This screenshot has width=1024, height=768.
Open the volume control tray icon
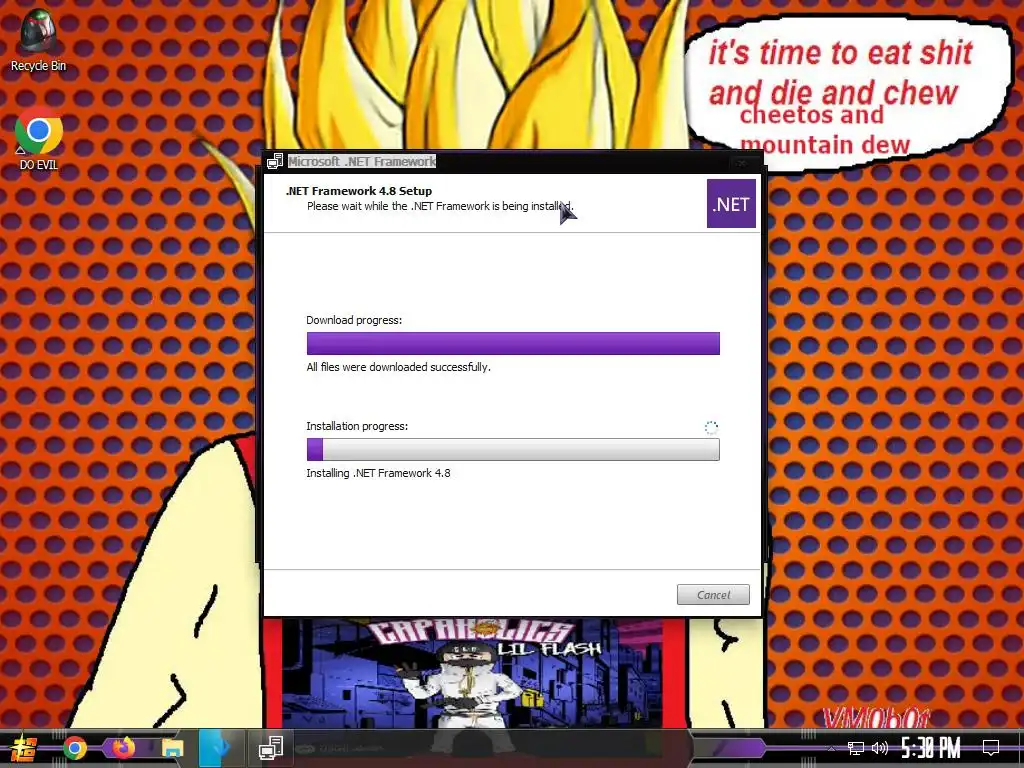pyautogui.click(x=879, y=748)
